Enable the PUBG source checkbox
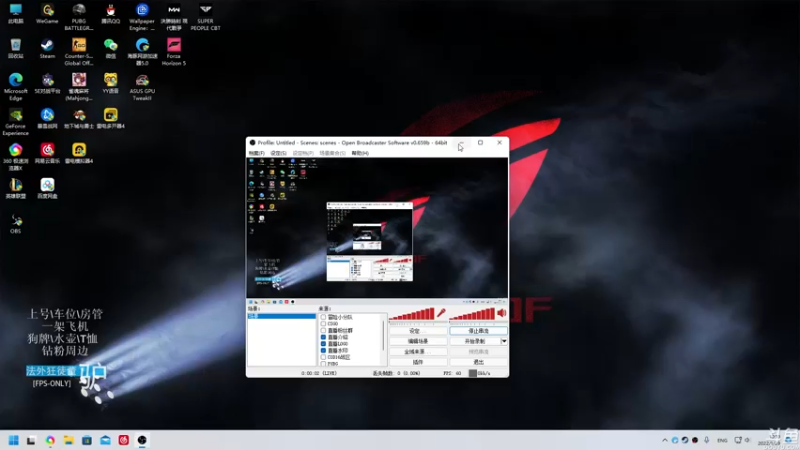 pyautogui.click(x=323, y=363)
